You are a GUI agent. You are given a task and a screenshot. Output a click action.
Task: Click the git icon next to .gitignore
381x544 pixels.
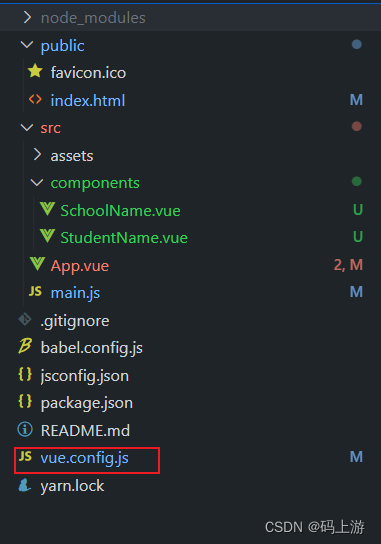tap(25, 319)
